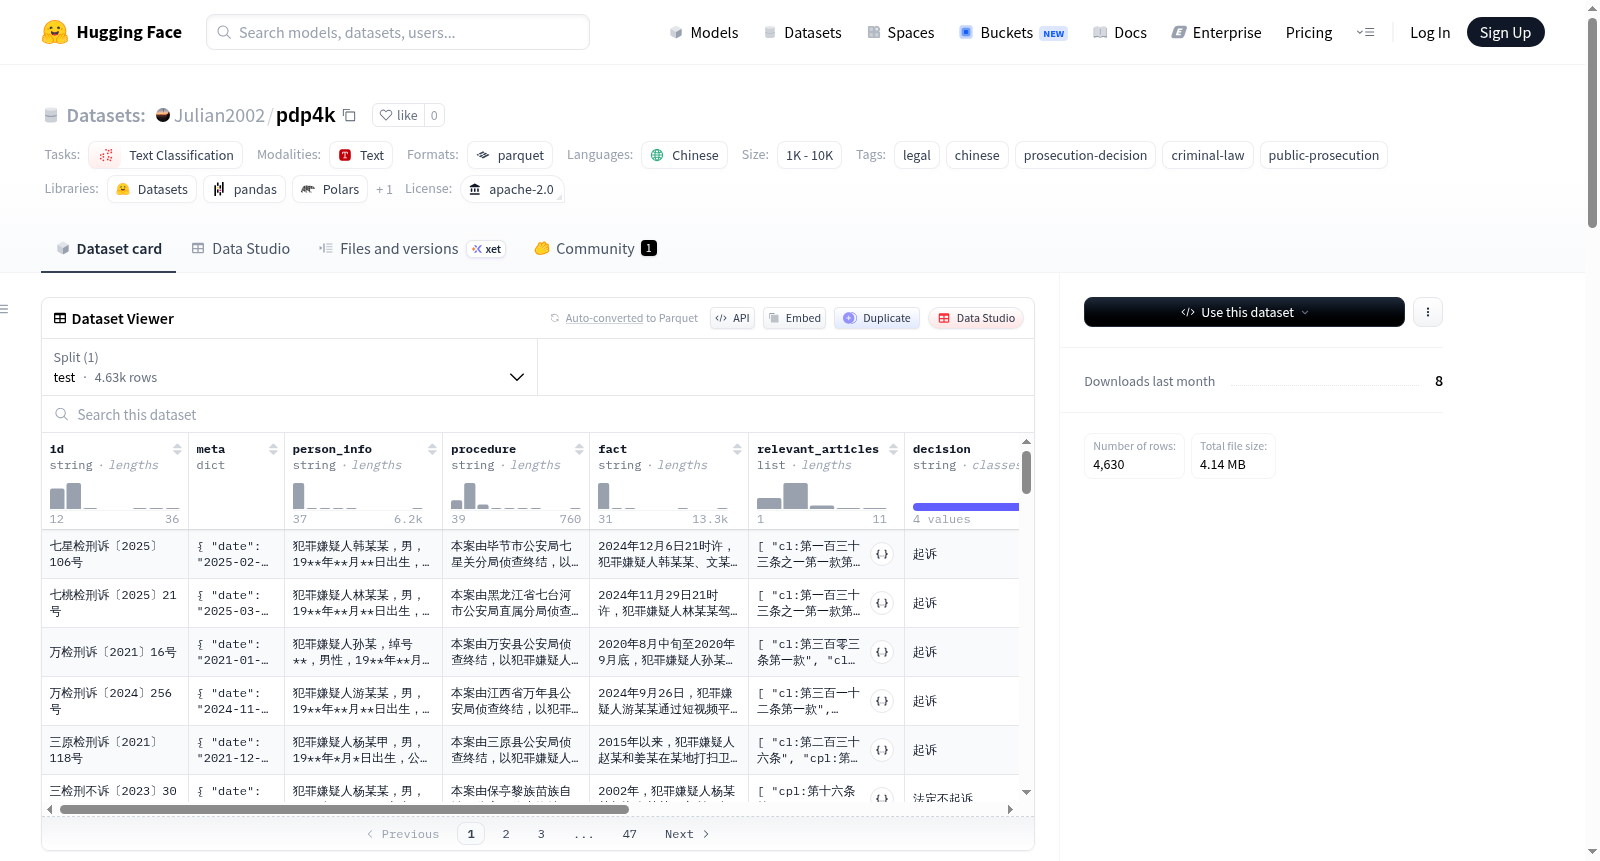
Task: Click the decision column value bar
Action: point(966,507)
